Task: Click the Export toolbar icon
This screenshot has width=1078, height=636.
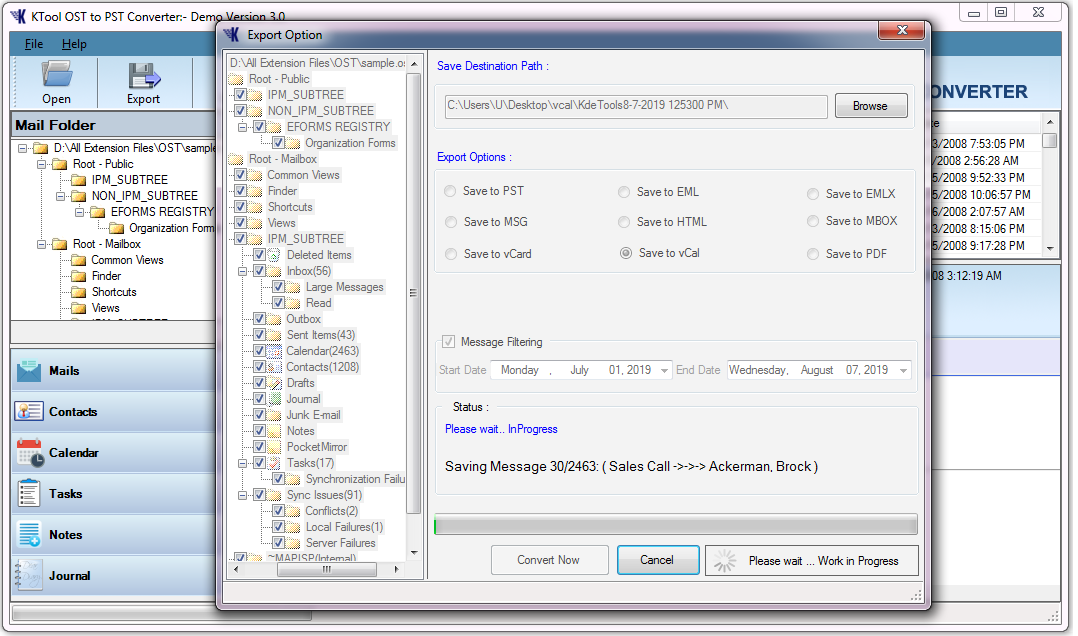Action: [x=144, y=75]
